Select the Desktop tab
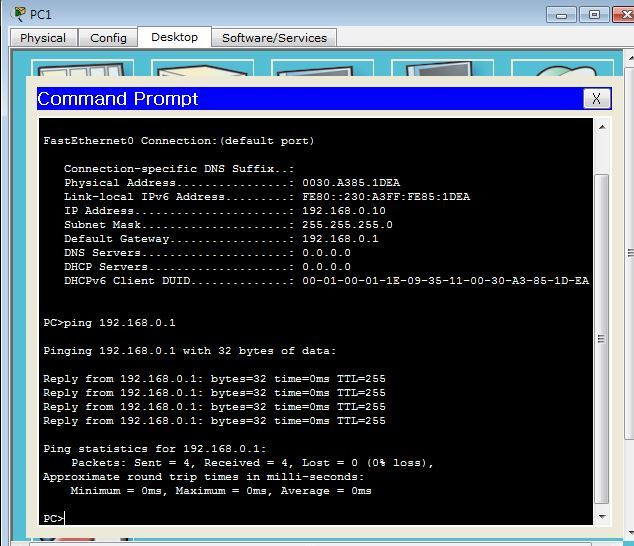 click(x=174, y=37)
